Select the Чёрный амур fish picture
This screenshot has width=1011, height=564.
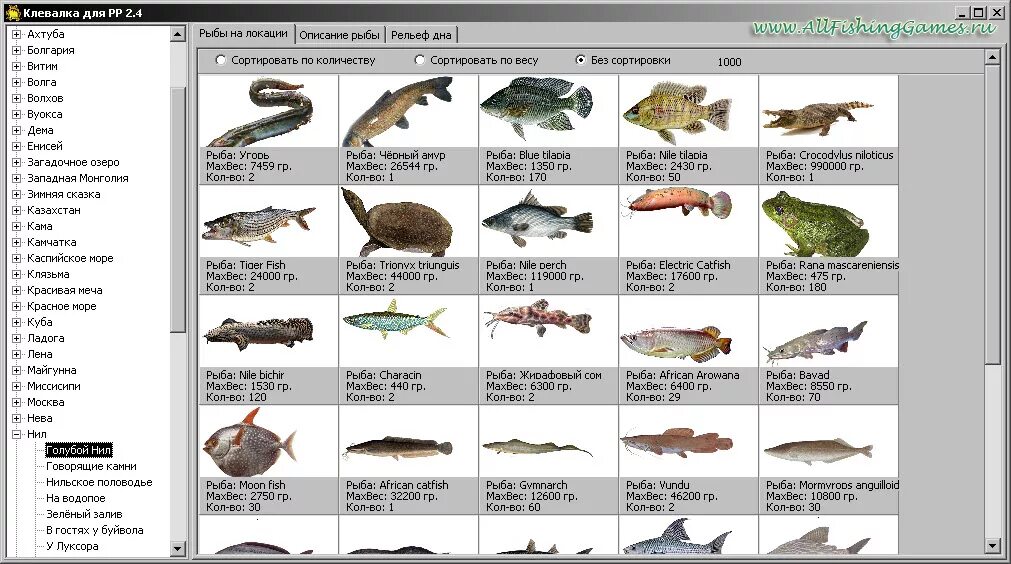click(x=408, y=112)
